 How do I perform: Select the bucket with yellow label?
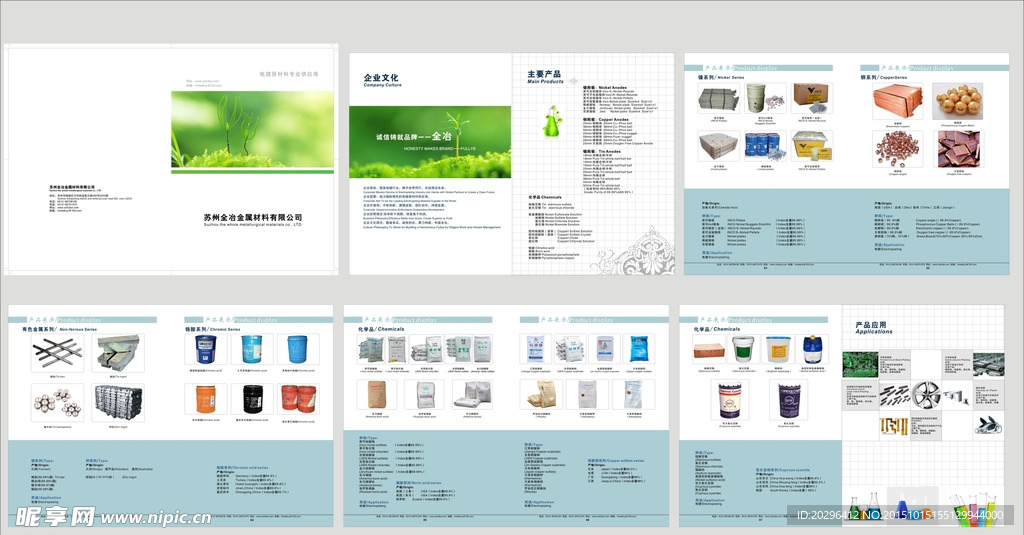[778, 351]
